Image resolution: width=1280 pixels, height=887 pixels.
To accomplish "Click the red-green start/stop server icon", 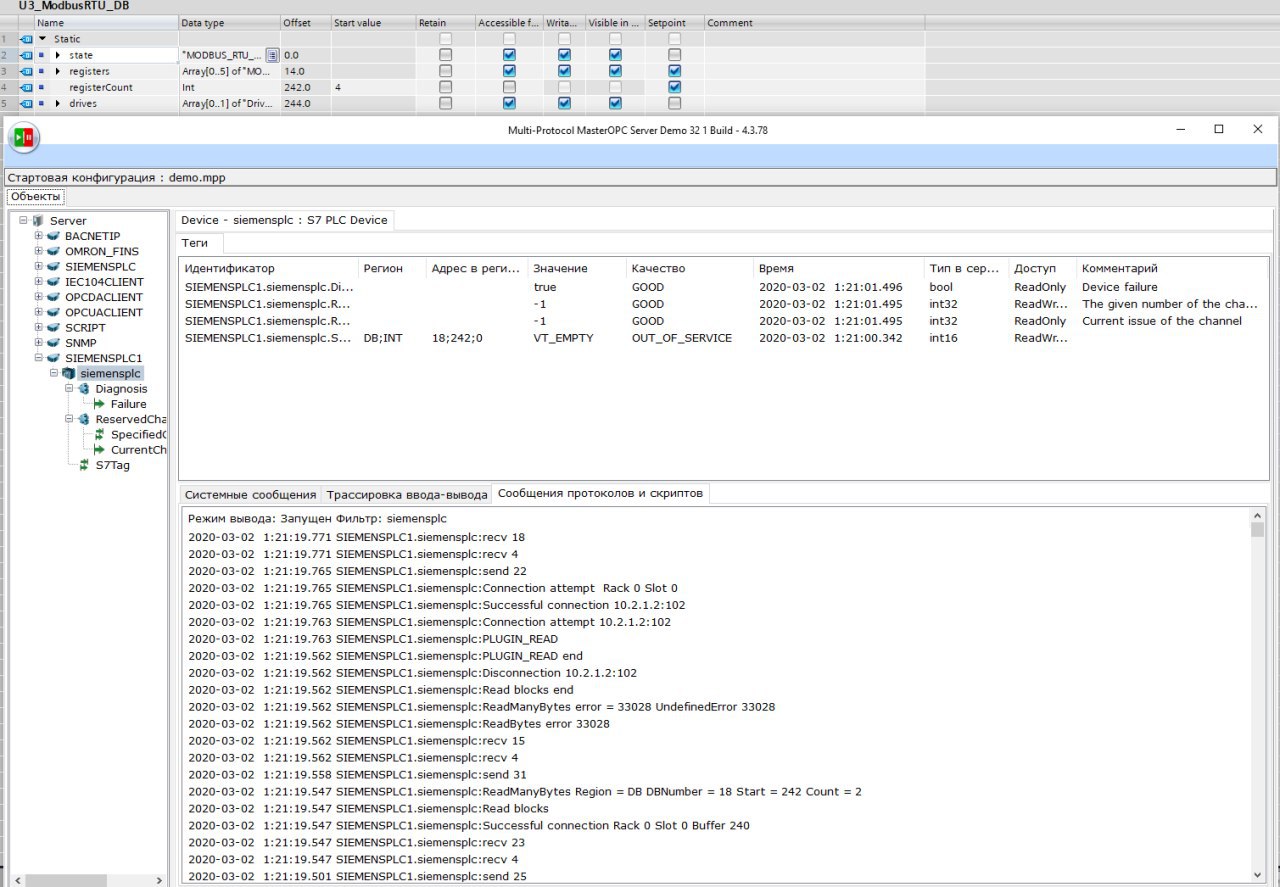I will click(x=24, y=137).
